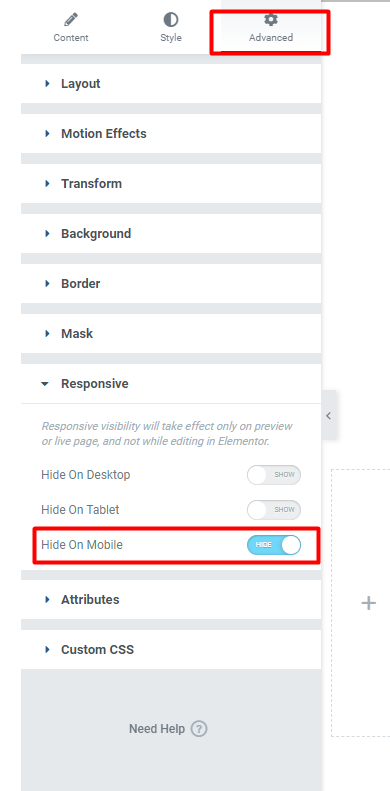The width and height of the screenshot is (390, 791).
Task: Collapse the panel with the side chevron
Action: [x=328, y=416]
